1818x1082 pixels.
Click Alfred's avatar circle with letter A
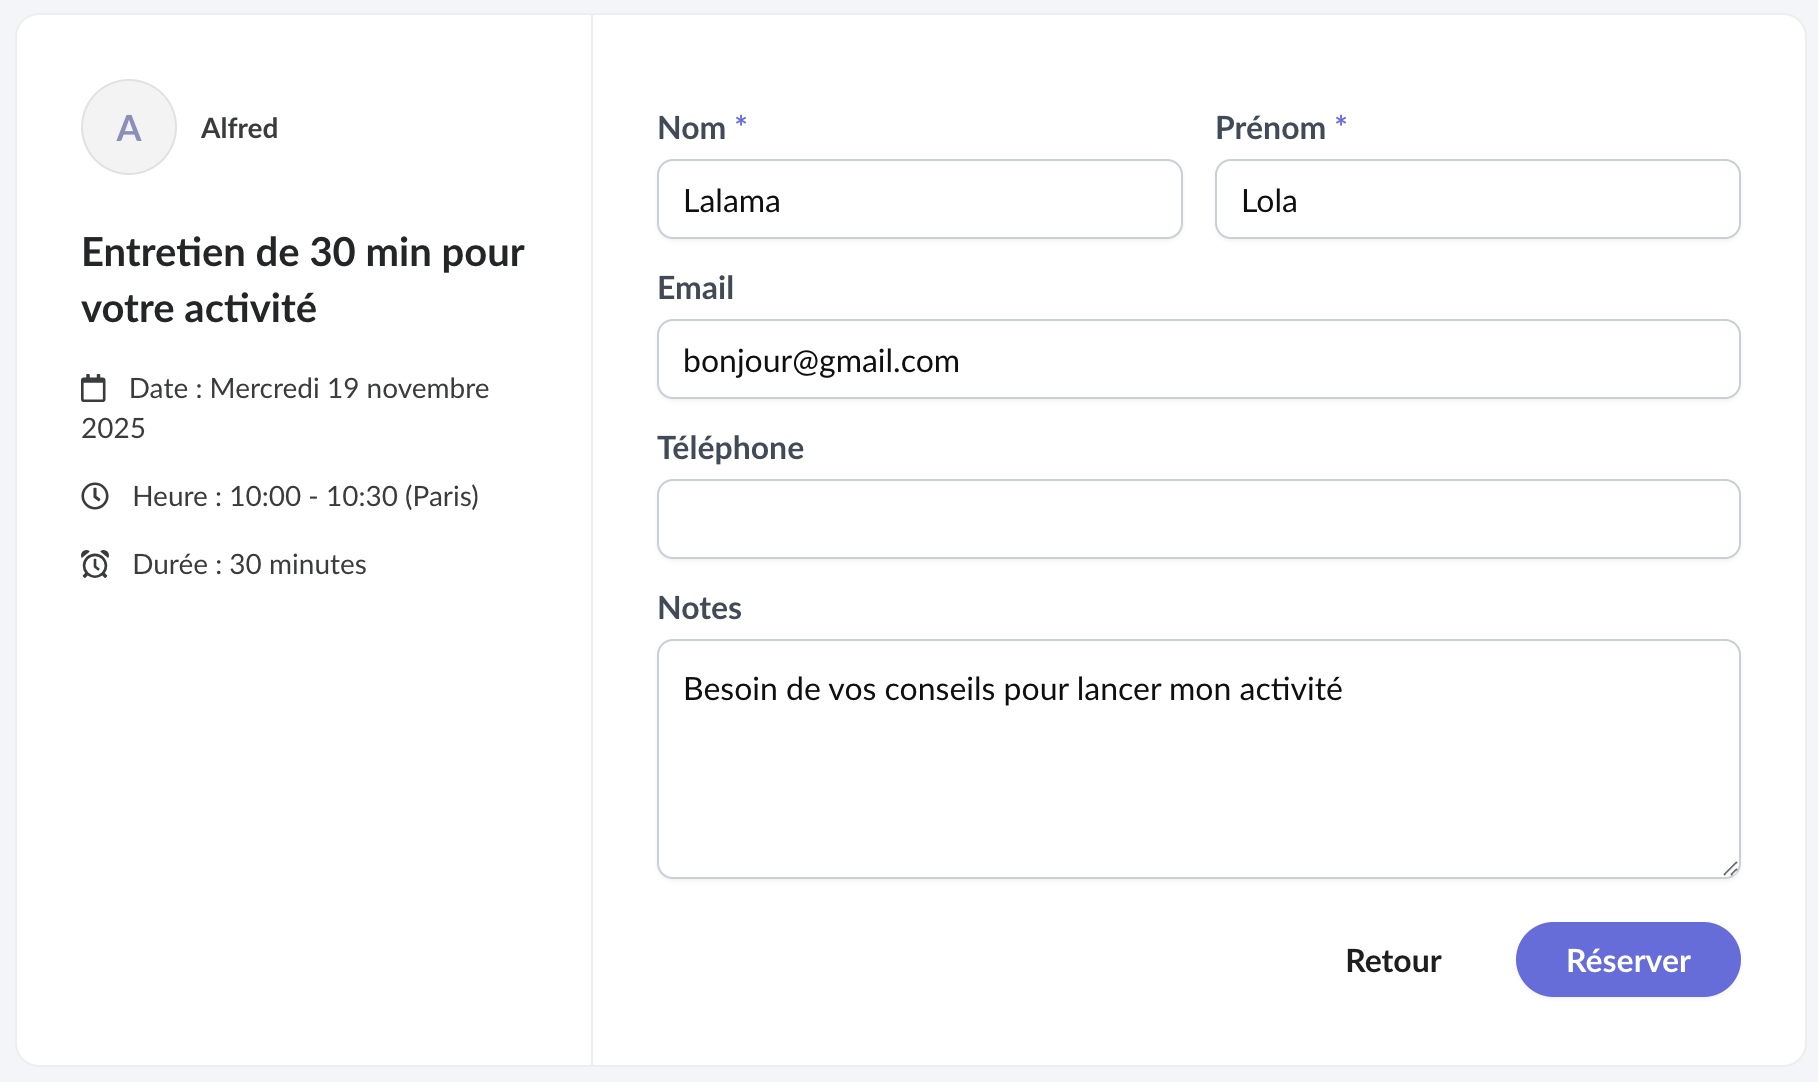coord(129,128)
